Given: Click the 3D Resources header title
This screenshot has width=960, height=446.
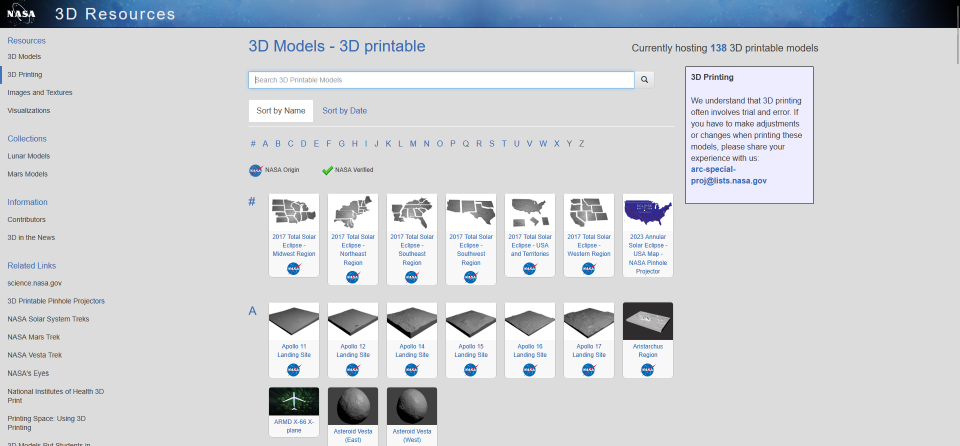Looking at the screenshot, I should point(115,14).
